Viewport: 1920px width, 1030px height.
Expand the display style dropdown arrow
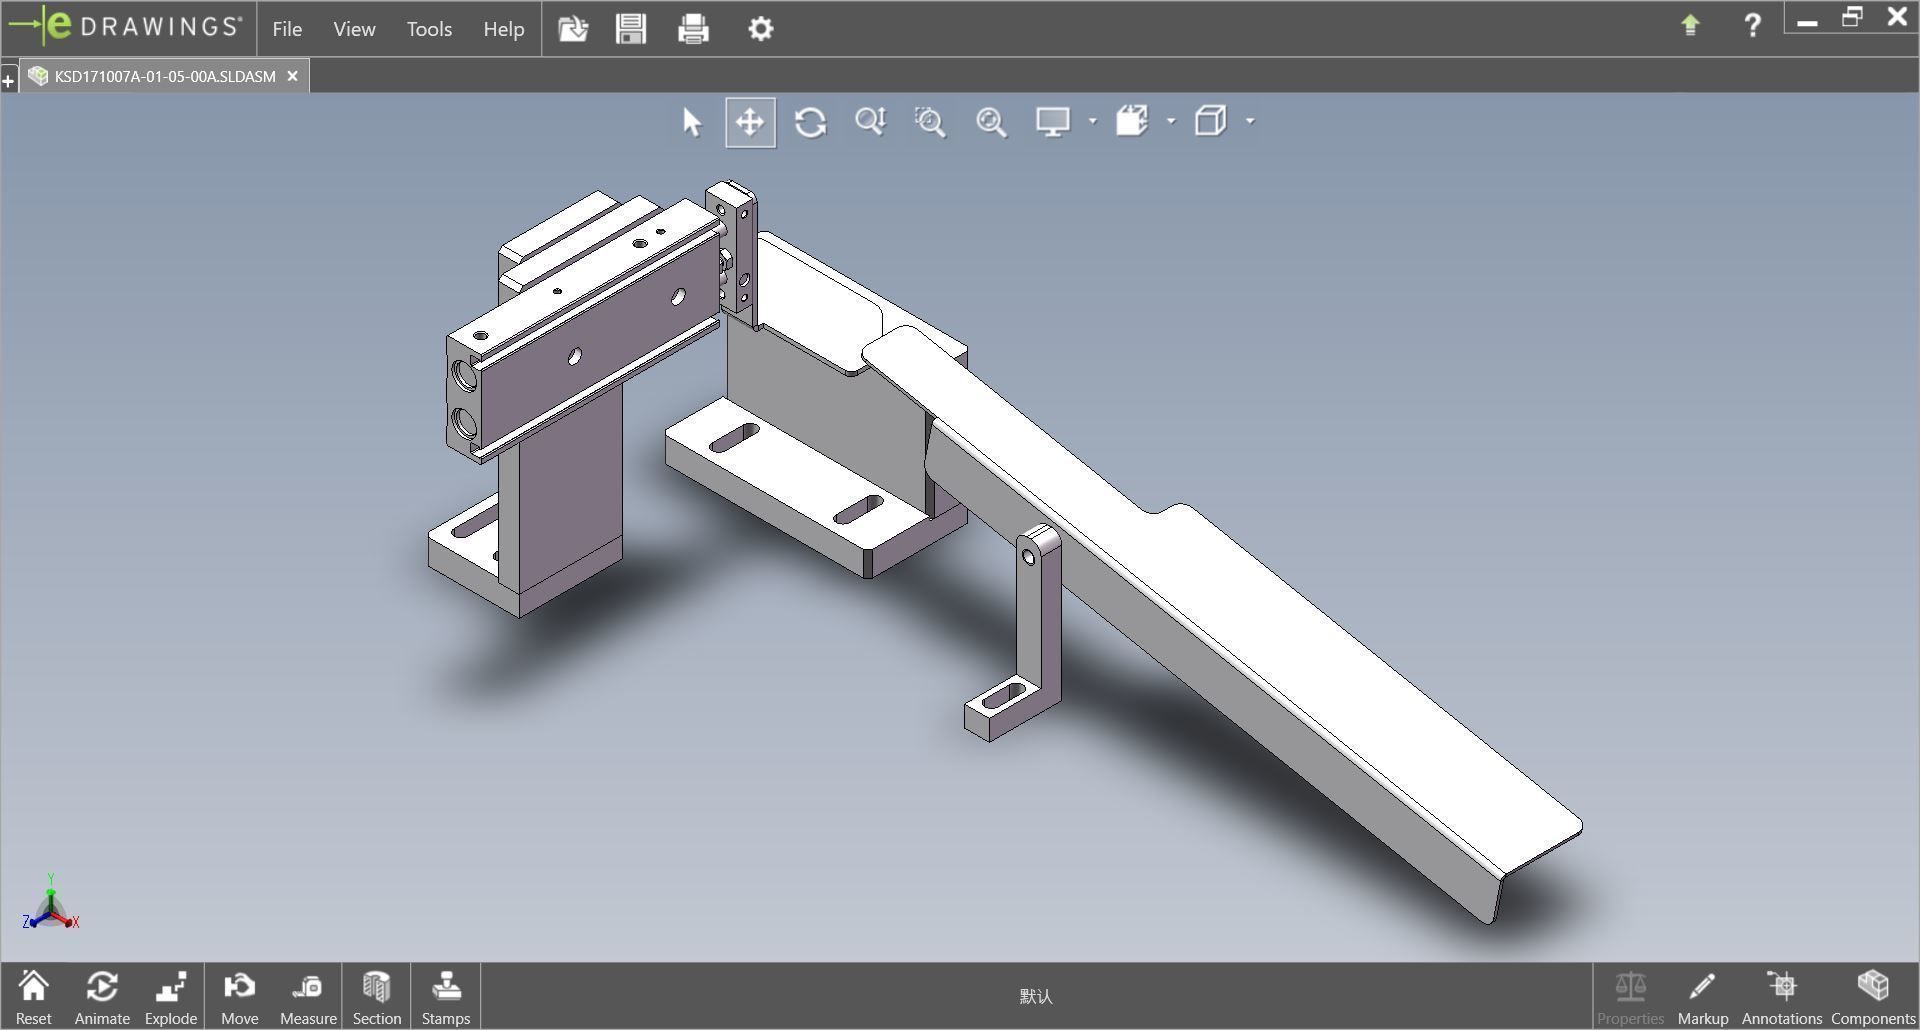click(x=1250, y=122)
